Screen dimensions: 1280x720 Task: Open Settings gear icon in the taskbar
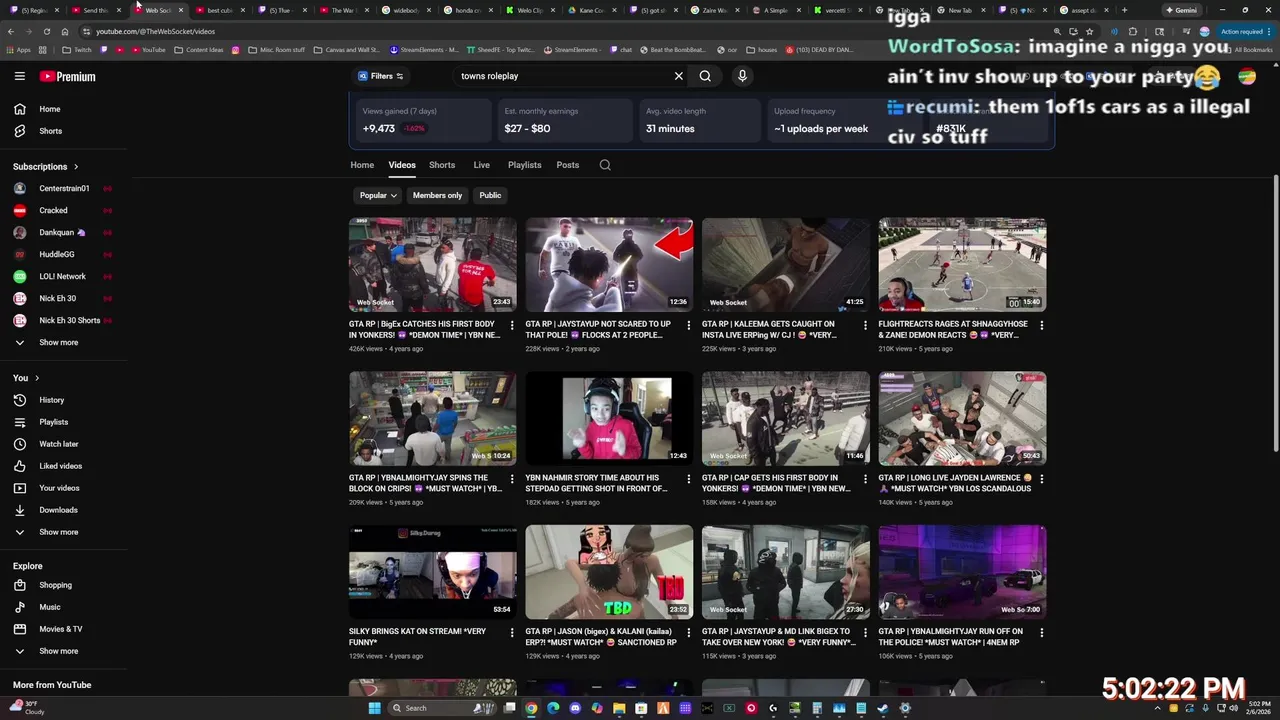(x=905, y=708)
